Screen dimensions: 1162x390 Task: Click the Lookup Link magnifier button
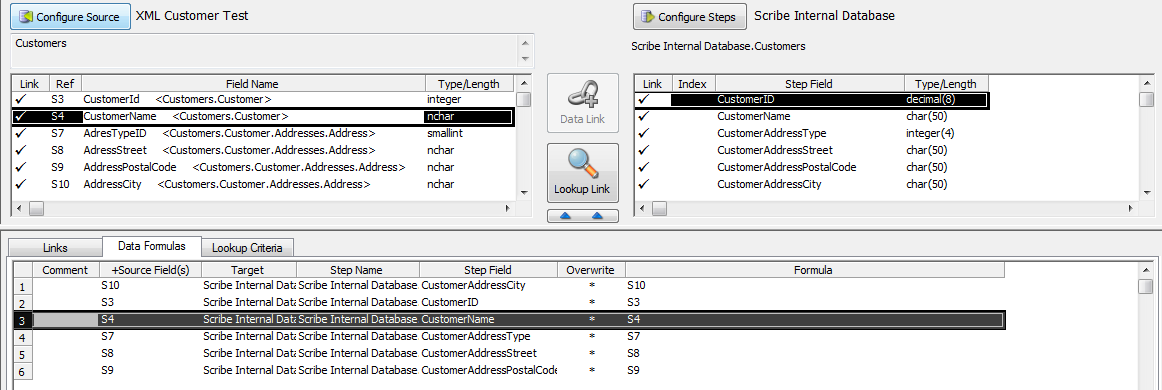coord(582,173)
